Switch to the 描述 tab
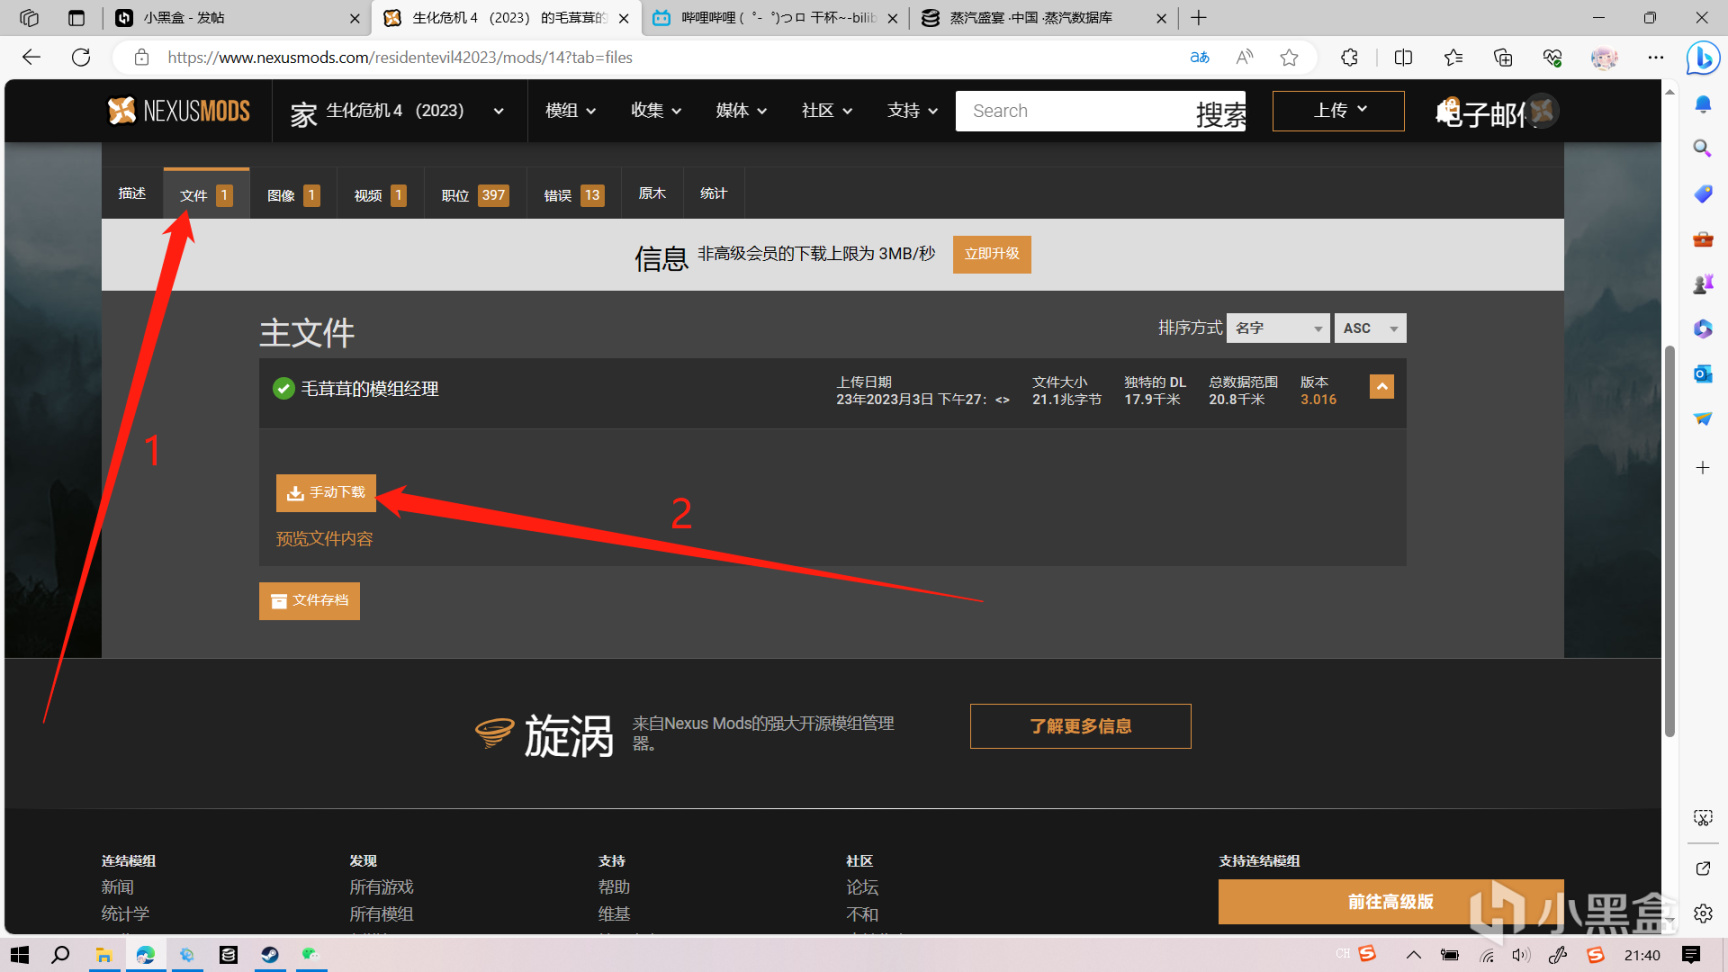The height and width of the screenshot is (972, 1728). [132, 193]
